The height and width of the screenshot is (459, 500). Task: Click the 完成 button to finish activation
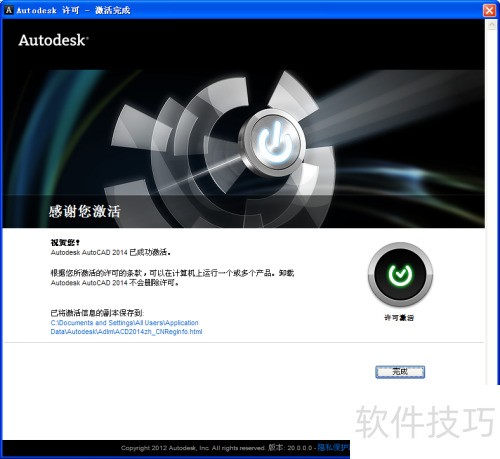(x=400, y=372)
